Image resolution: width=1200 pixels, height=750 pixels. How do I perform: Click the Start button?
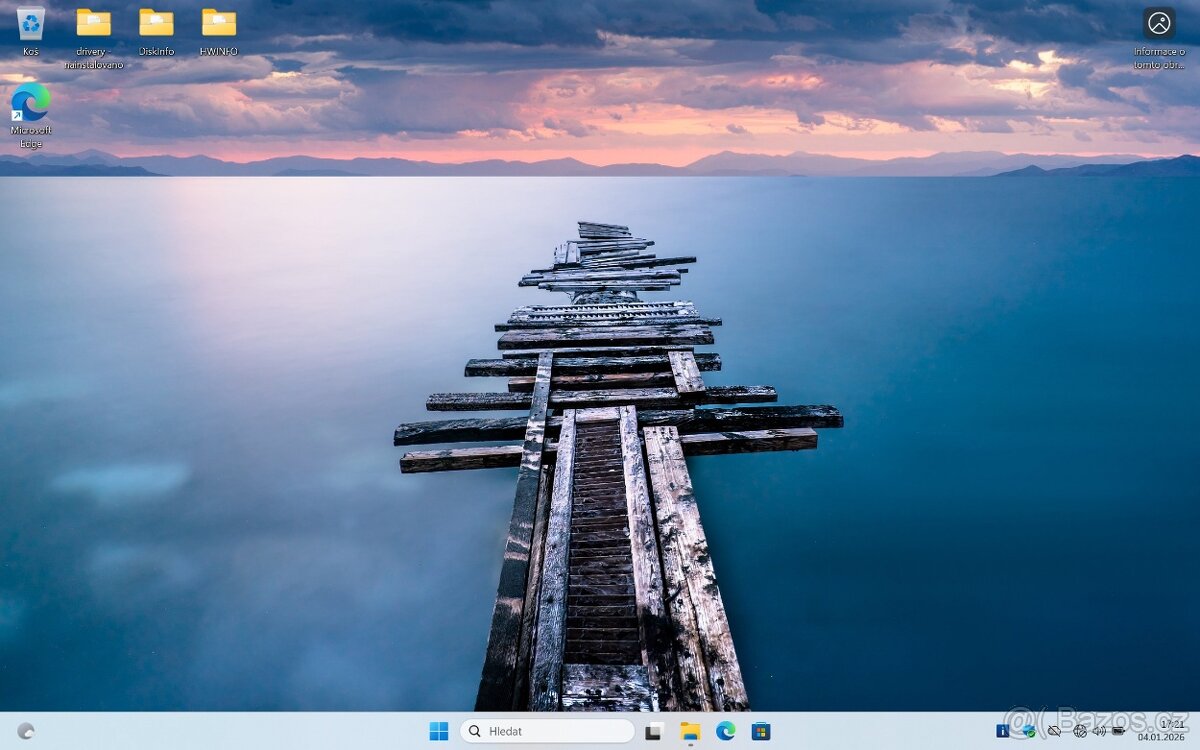coord(438,731)
